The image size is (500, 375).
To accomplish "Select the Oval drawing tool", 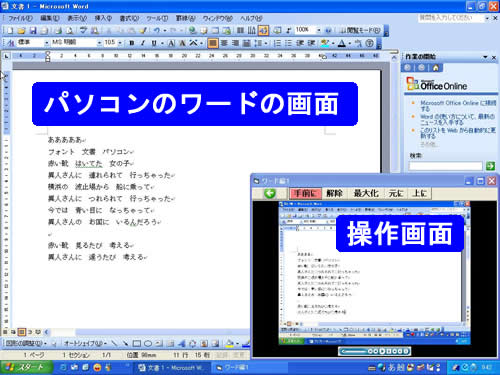I will click(x=148, y=343).
